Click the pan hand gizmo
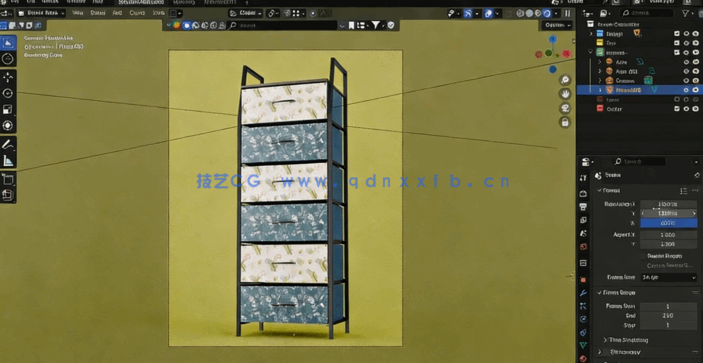 (x=565, y=94)
